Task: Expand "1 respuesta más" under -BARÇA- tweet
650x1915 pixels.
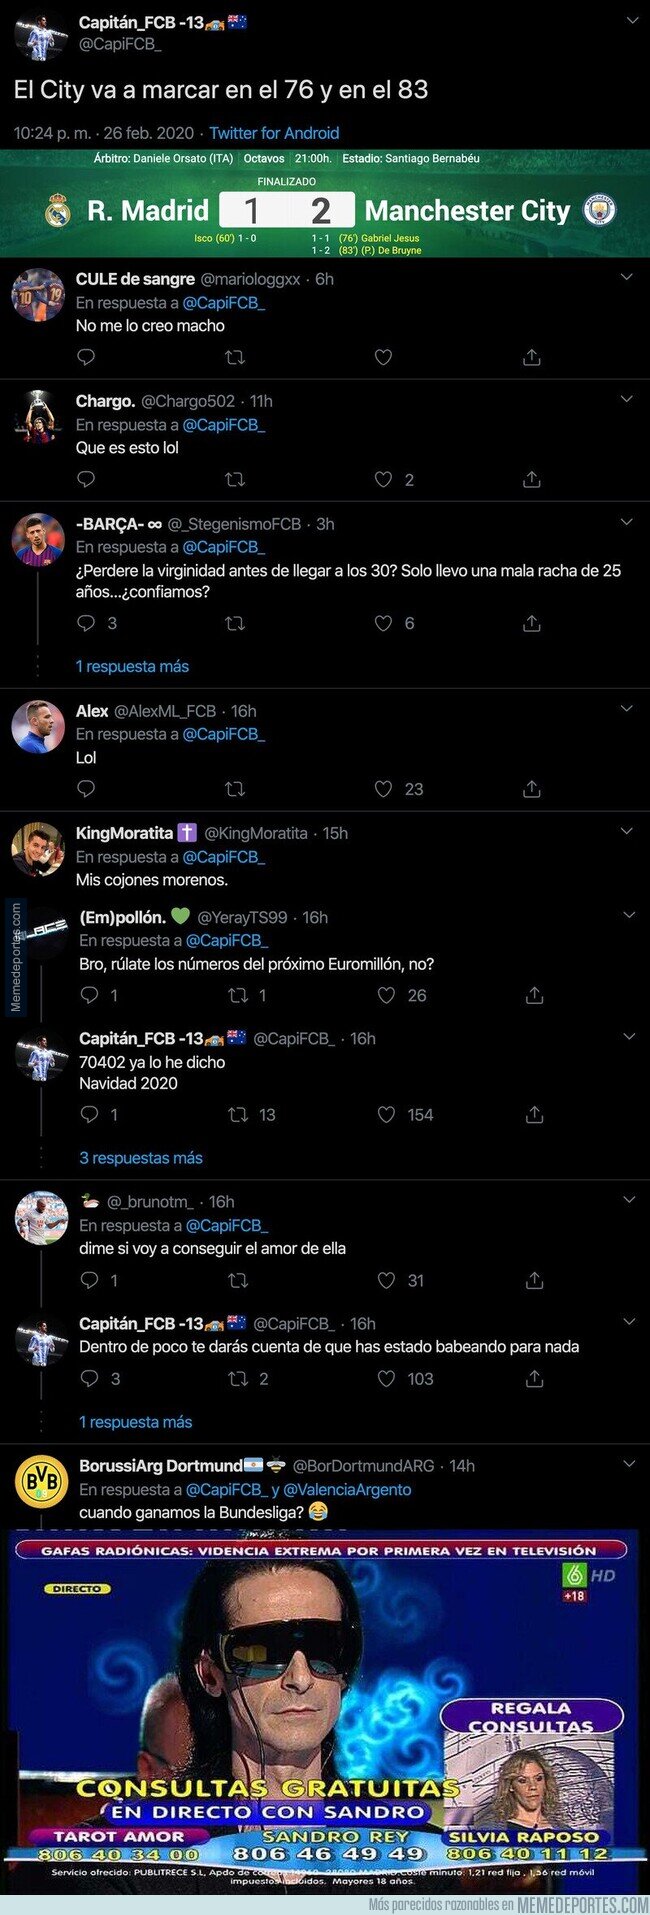Action: [x=132, y=666]
